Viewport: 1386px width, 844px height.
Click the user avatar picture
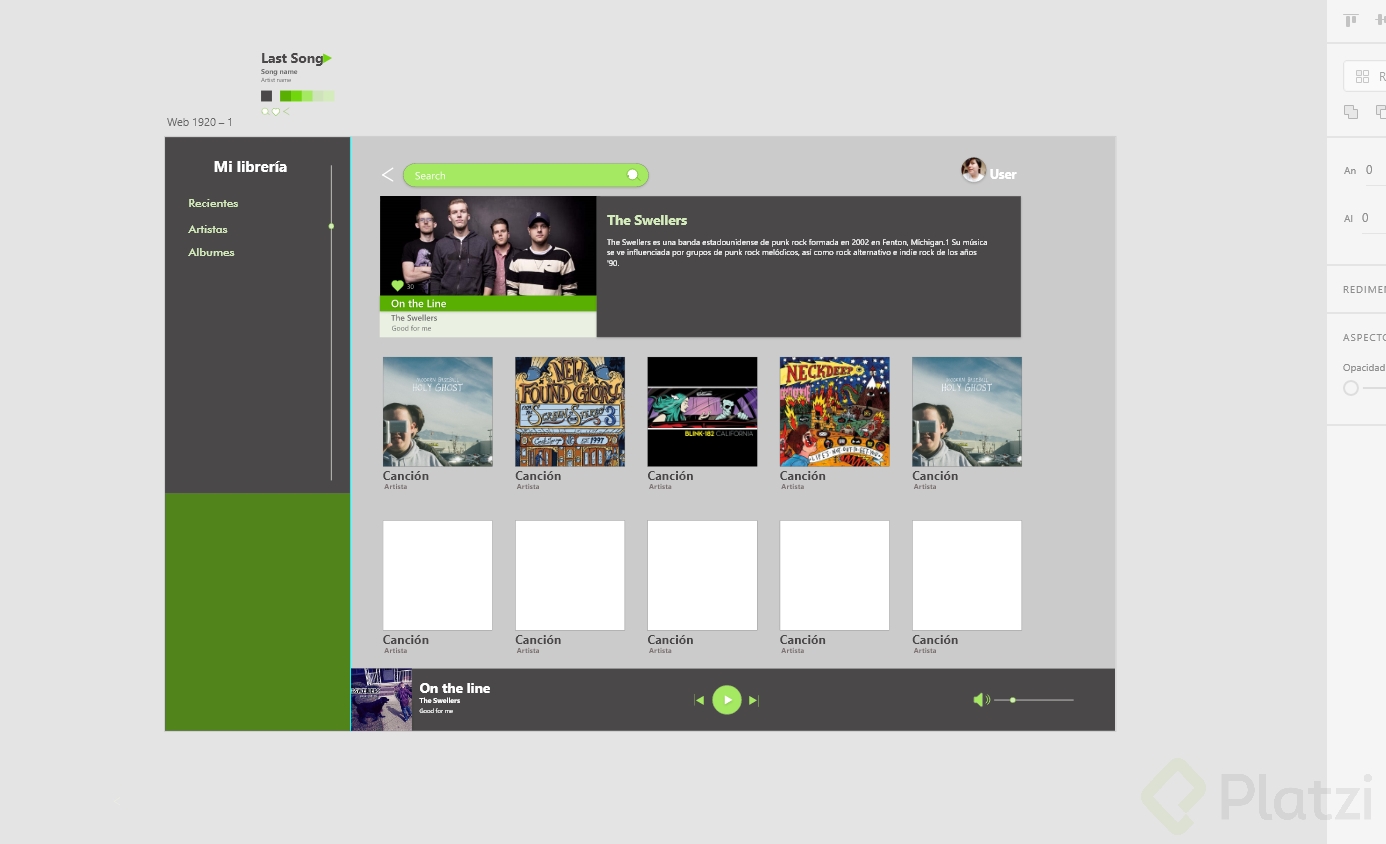(x=973, y=170)
